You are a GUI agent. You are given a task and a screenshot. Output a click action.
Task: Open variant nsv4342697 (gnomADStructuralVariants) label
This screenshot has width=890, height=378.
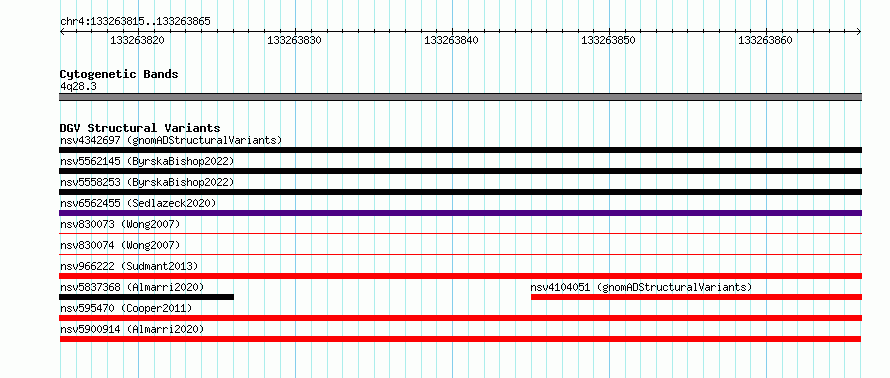[x=171, y=140]
